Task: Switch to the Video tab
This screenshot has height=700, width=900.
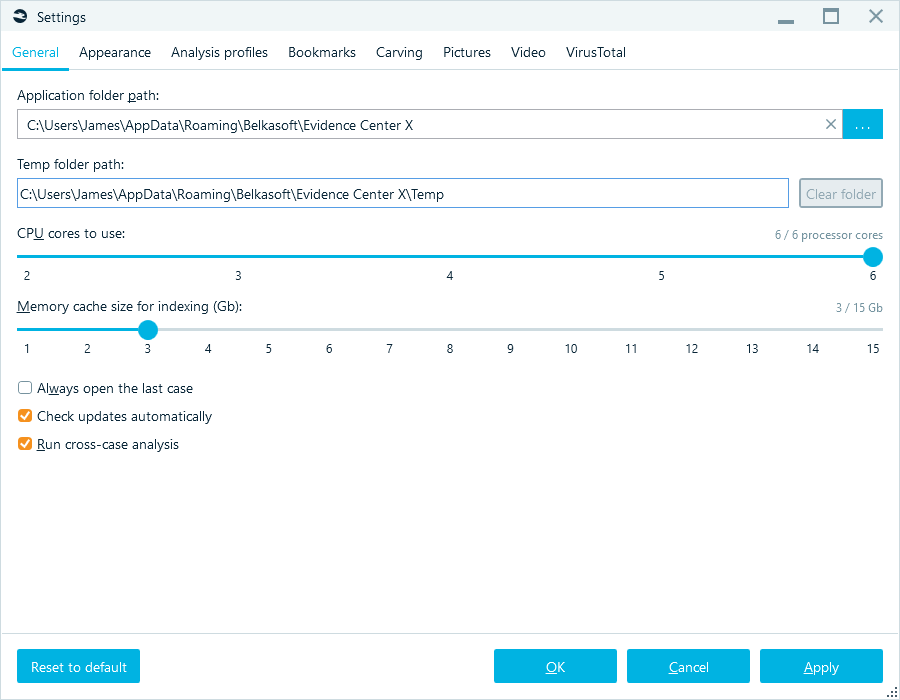Action: tap(528, 52)
